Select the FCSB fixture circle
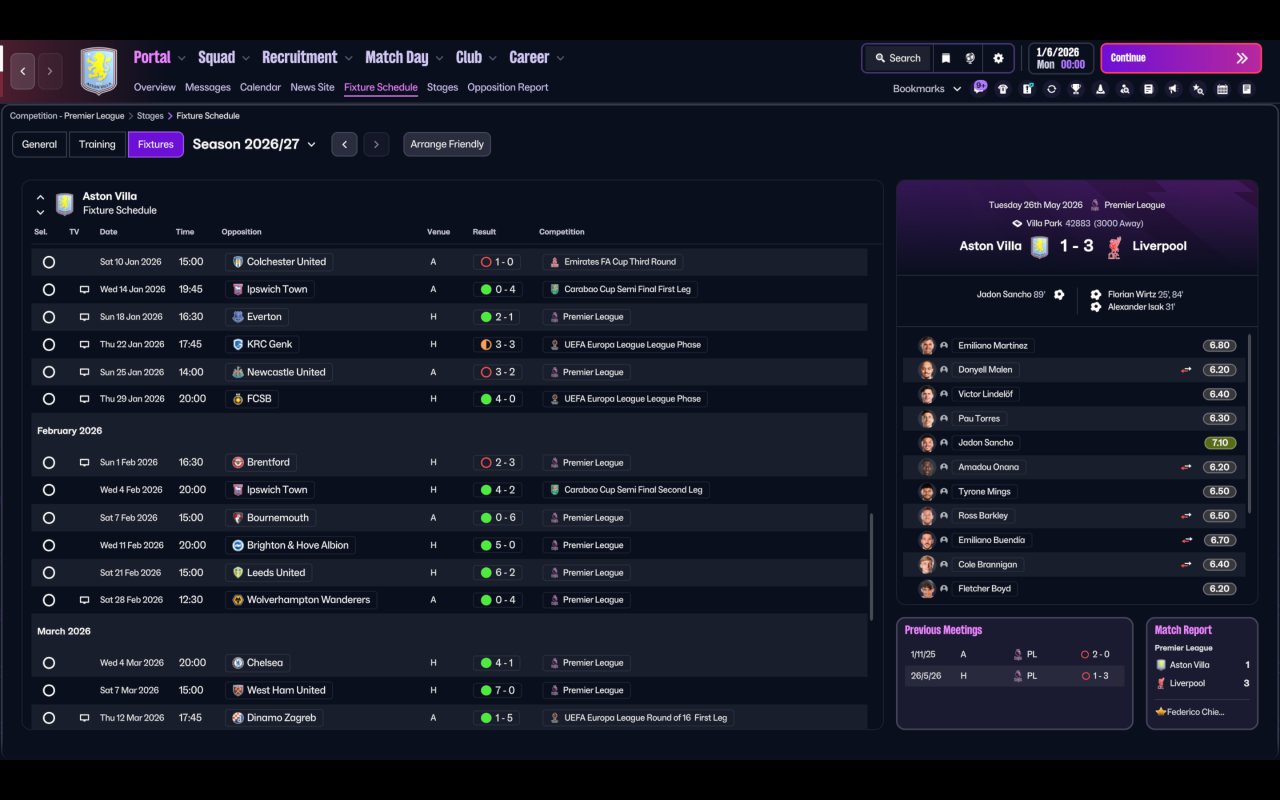Viewport: 1280px width, 800px height. coord(49,399)
